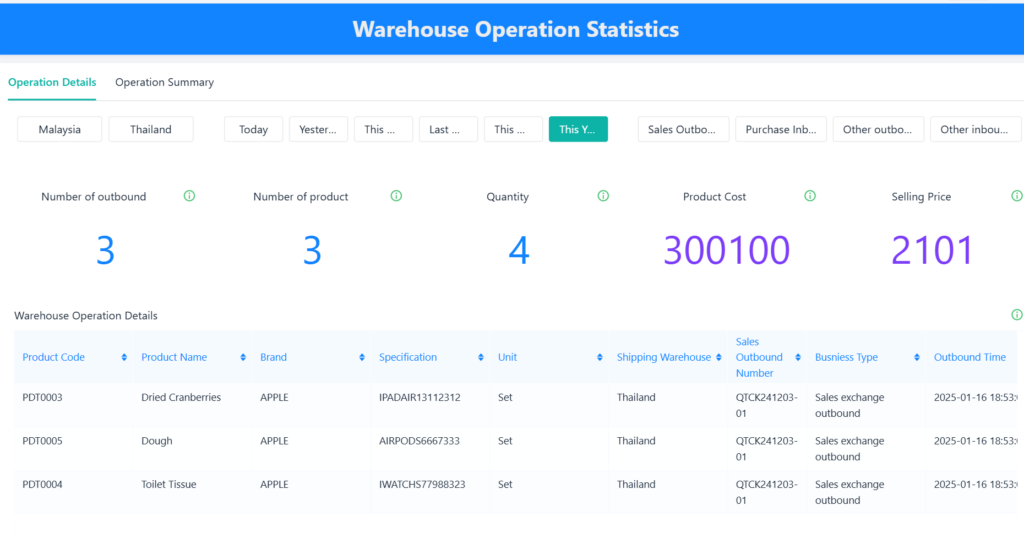This screenshot has width=1024, height=538.
Task: Filter by Purchase Inbound type
Action: pyautogui.click(x=781, y=129)
